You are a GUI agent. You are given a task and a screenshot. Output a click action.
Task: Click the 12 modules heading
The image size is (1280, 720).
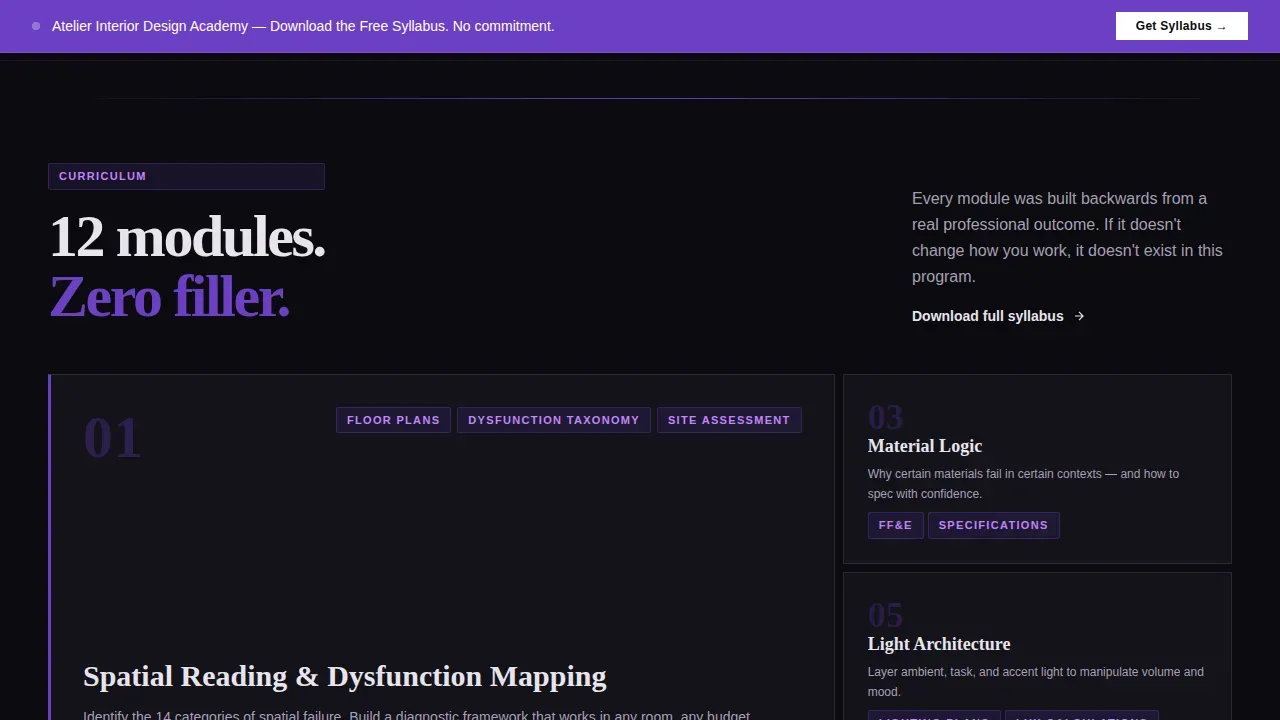pos(187,237)
